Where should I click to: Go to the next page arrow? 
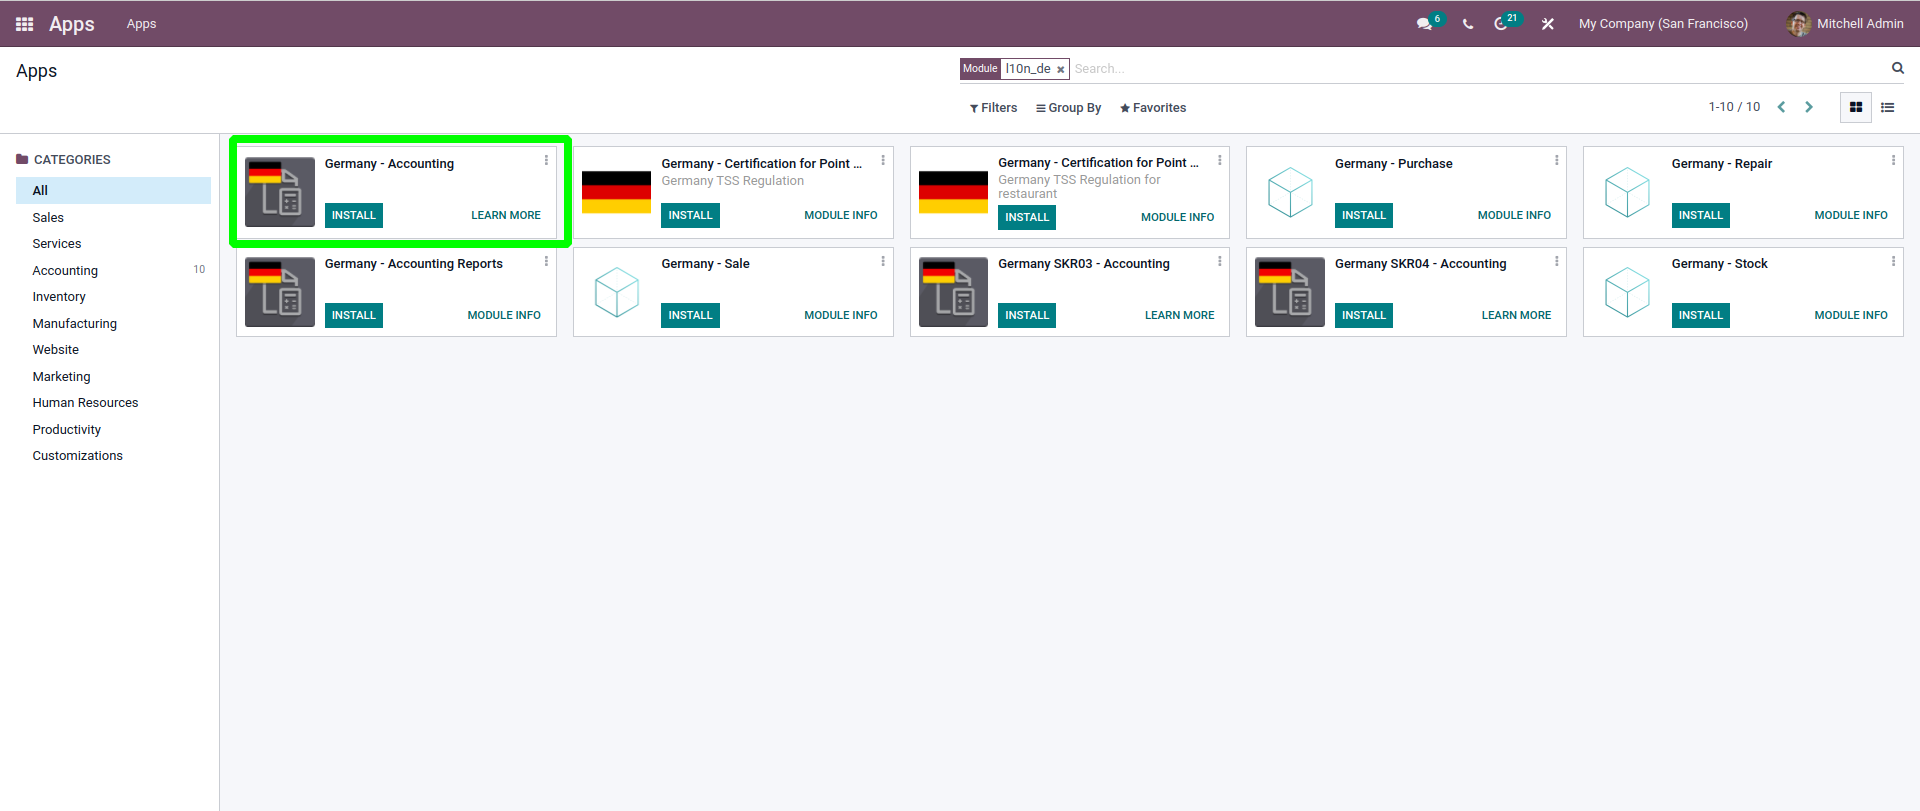tap(1808, 107)
